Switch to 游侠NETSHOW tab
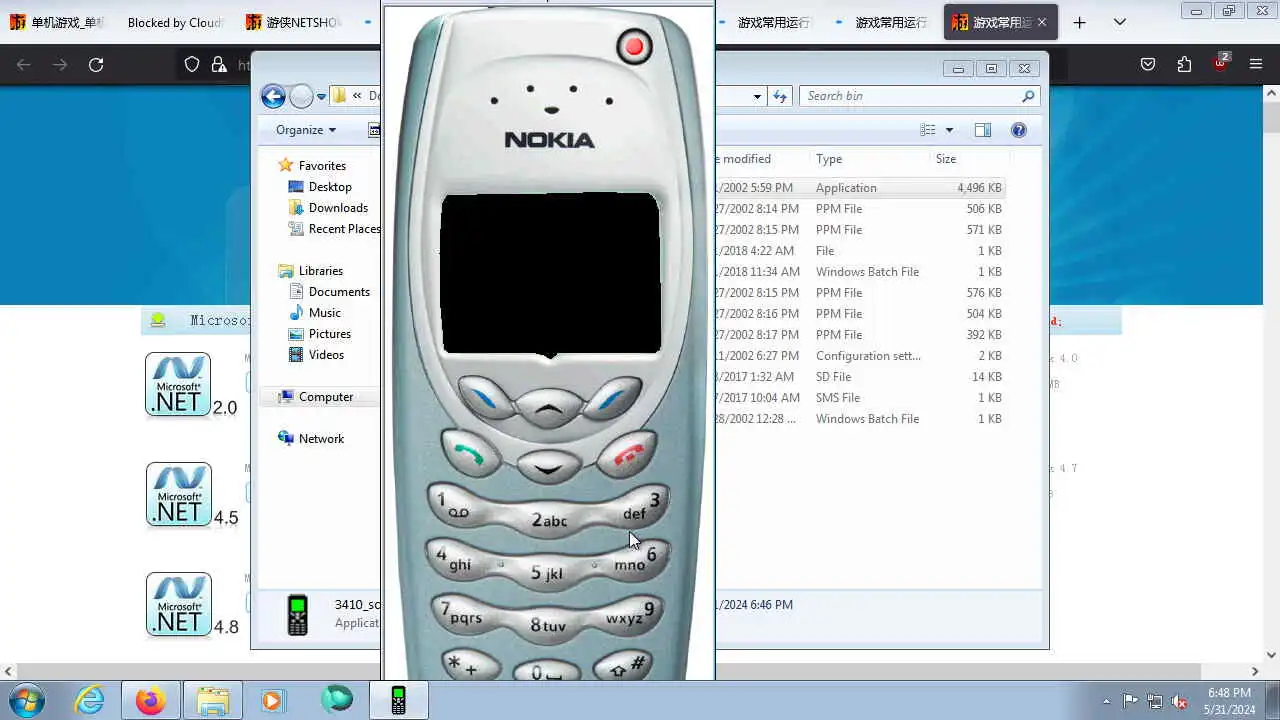This screenshot has width=1280, height=720. [x=293, y=22]
